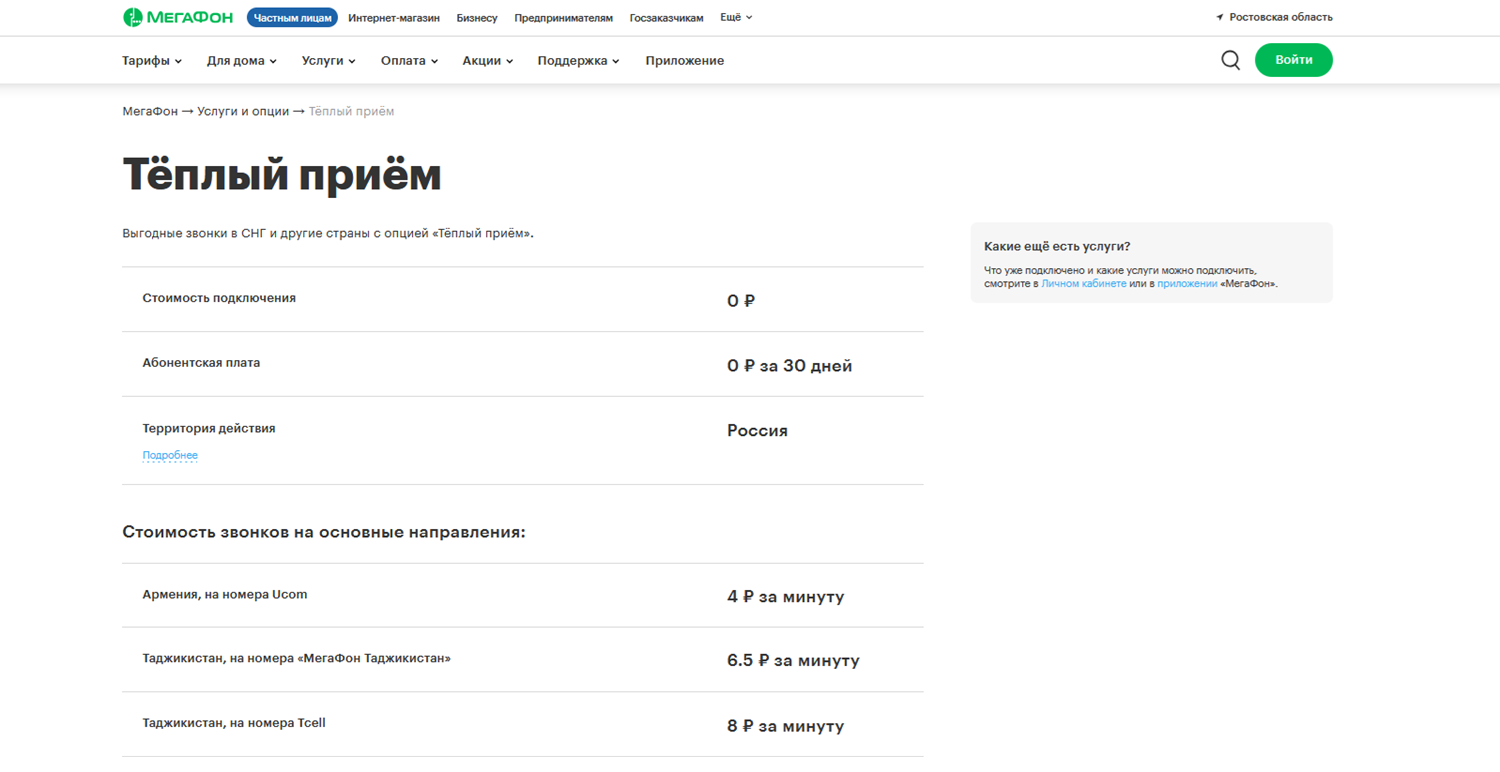Click the 6.5 ₽ за минуту price
The width and height of the screenshot is (1500, 772).
(793, 661)
